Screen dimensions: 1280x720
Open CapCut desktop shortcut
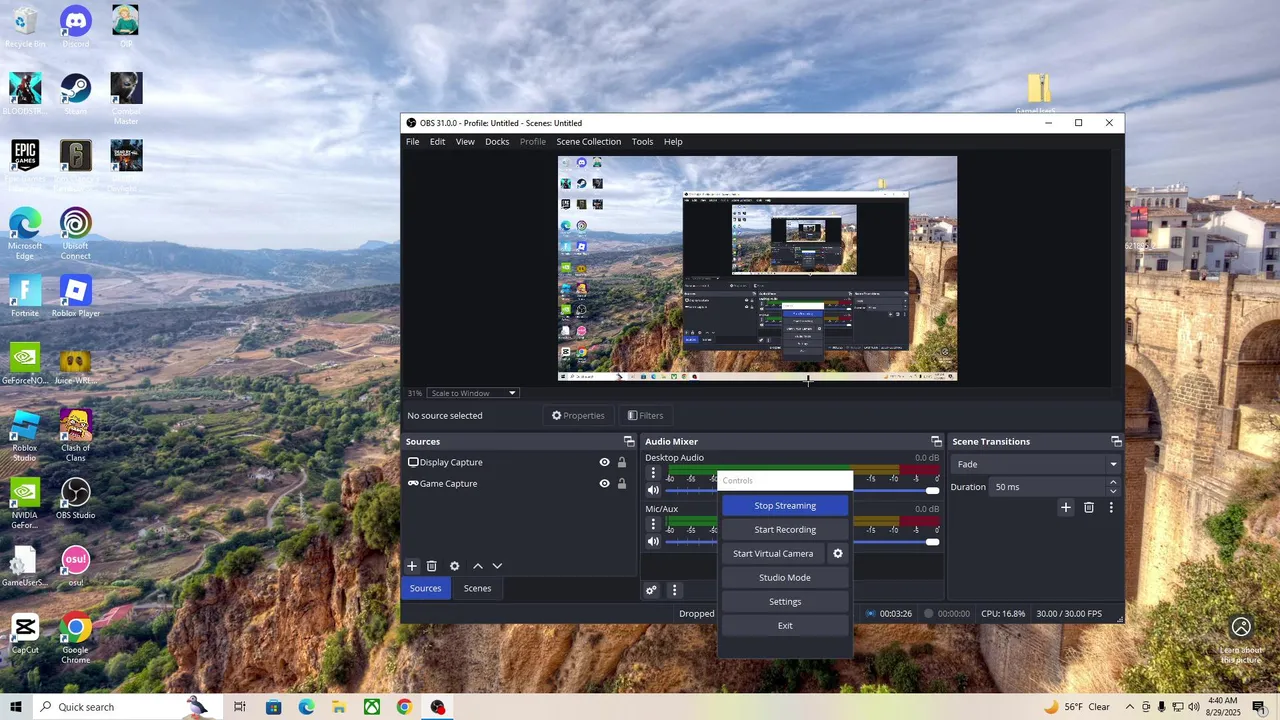tap(25, 634)
